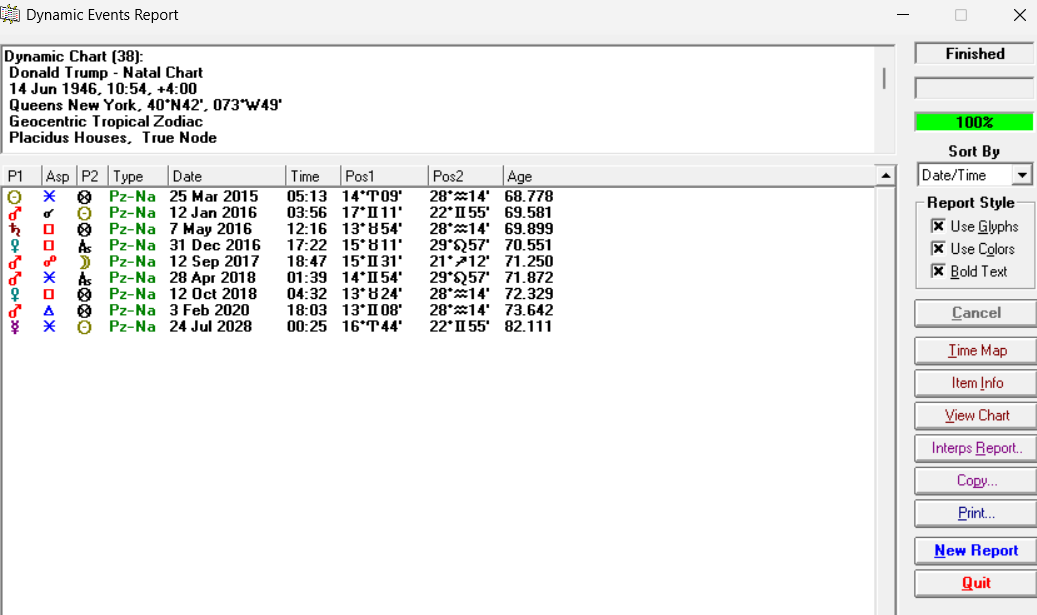Click the Date column header
The width and height of the screenshot is (1037, 615).
[226, 177]
